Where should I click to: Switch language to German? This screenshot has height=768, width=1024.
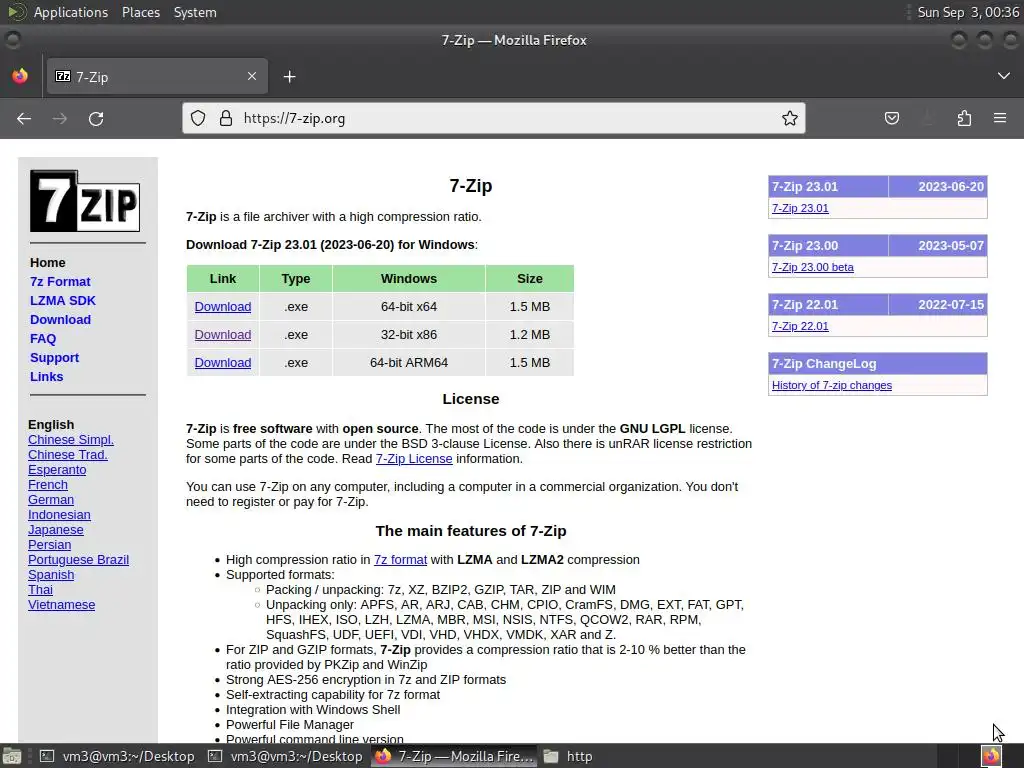point(51,500)
